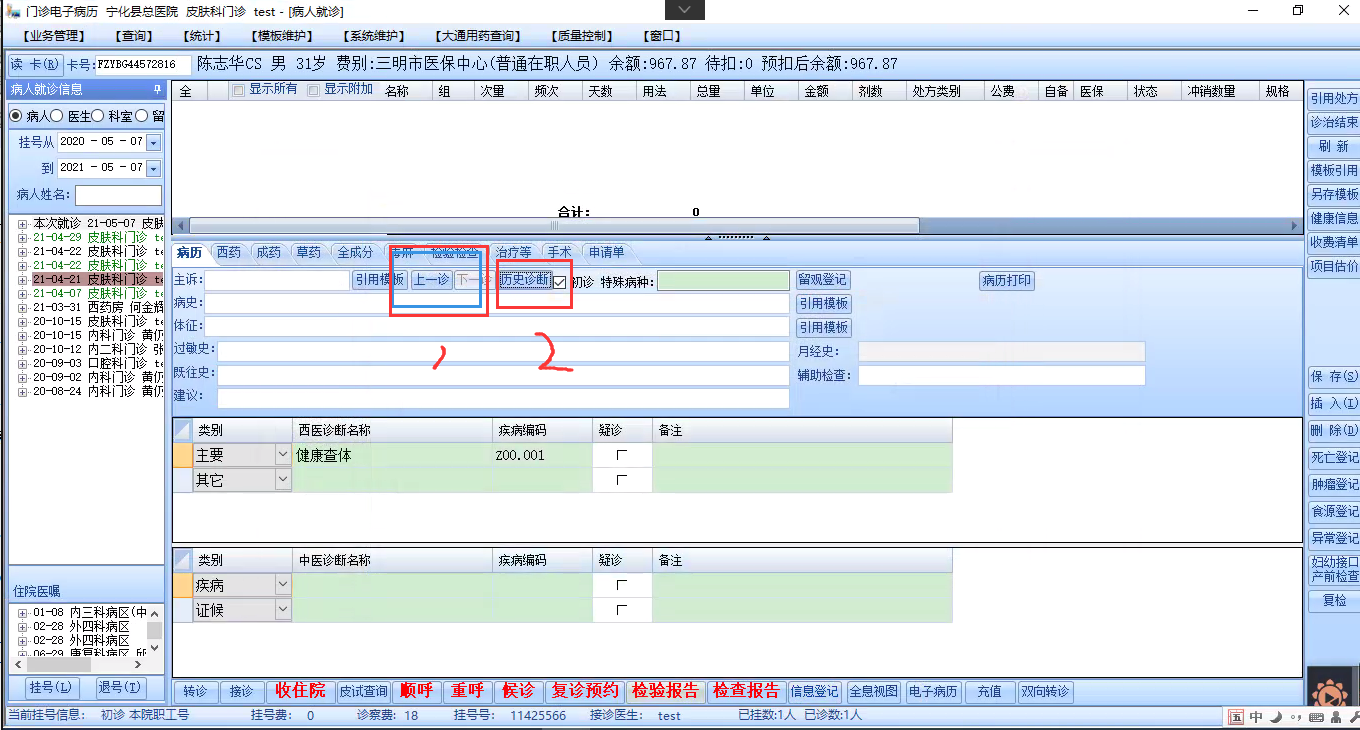Tick 疑诊 checkbox in the 证候 row

tap(622, 610)
